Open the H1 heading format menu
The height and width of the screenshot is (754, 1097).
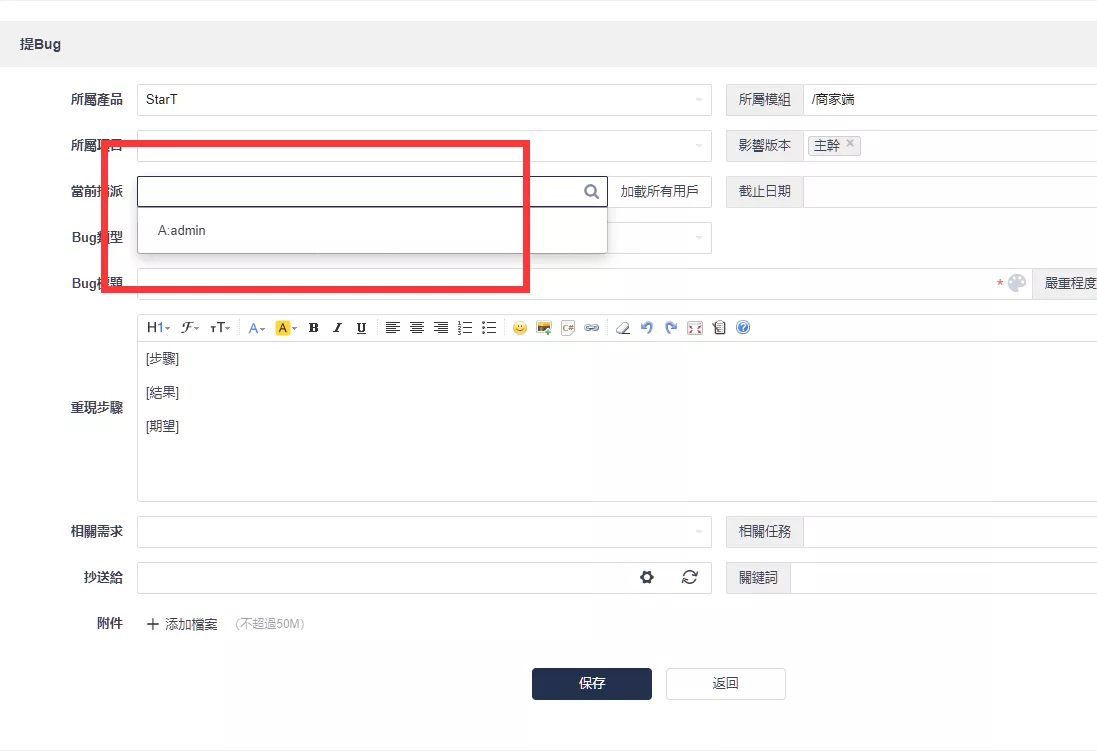point(158,327)
